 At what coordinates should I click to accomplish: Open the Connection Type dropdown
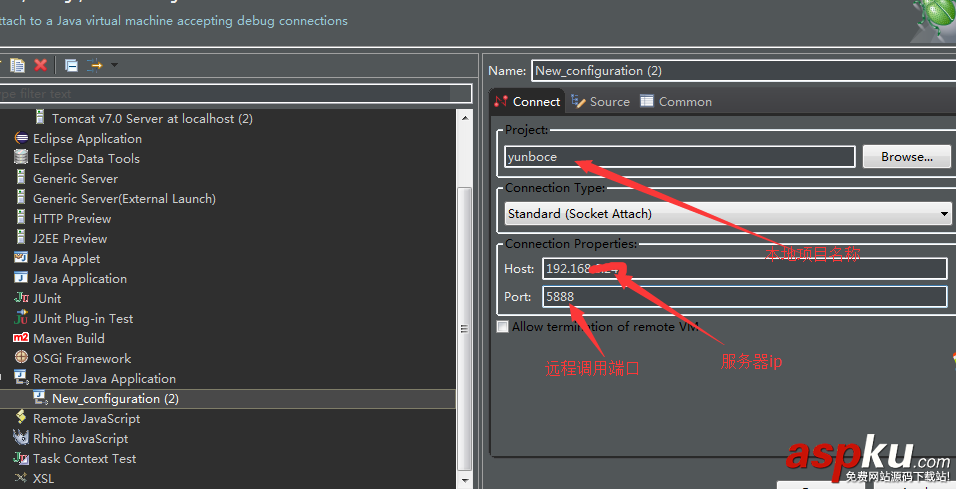pos(728,214)
